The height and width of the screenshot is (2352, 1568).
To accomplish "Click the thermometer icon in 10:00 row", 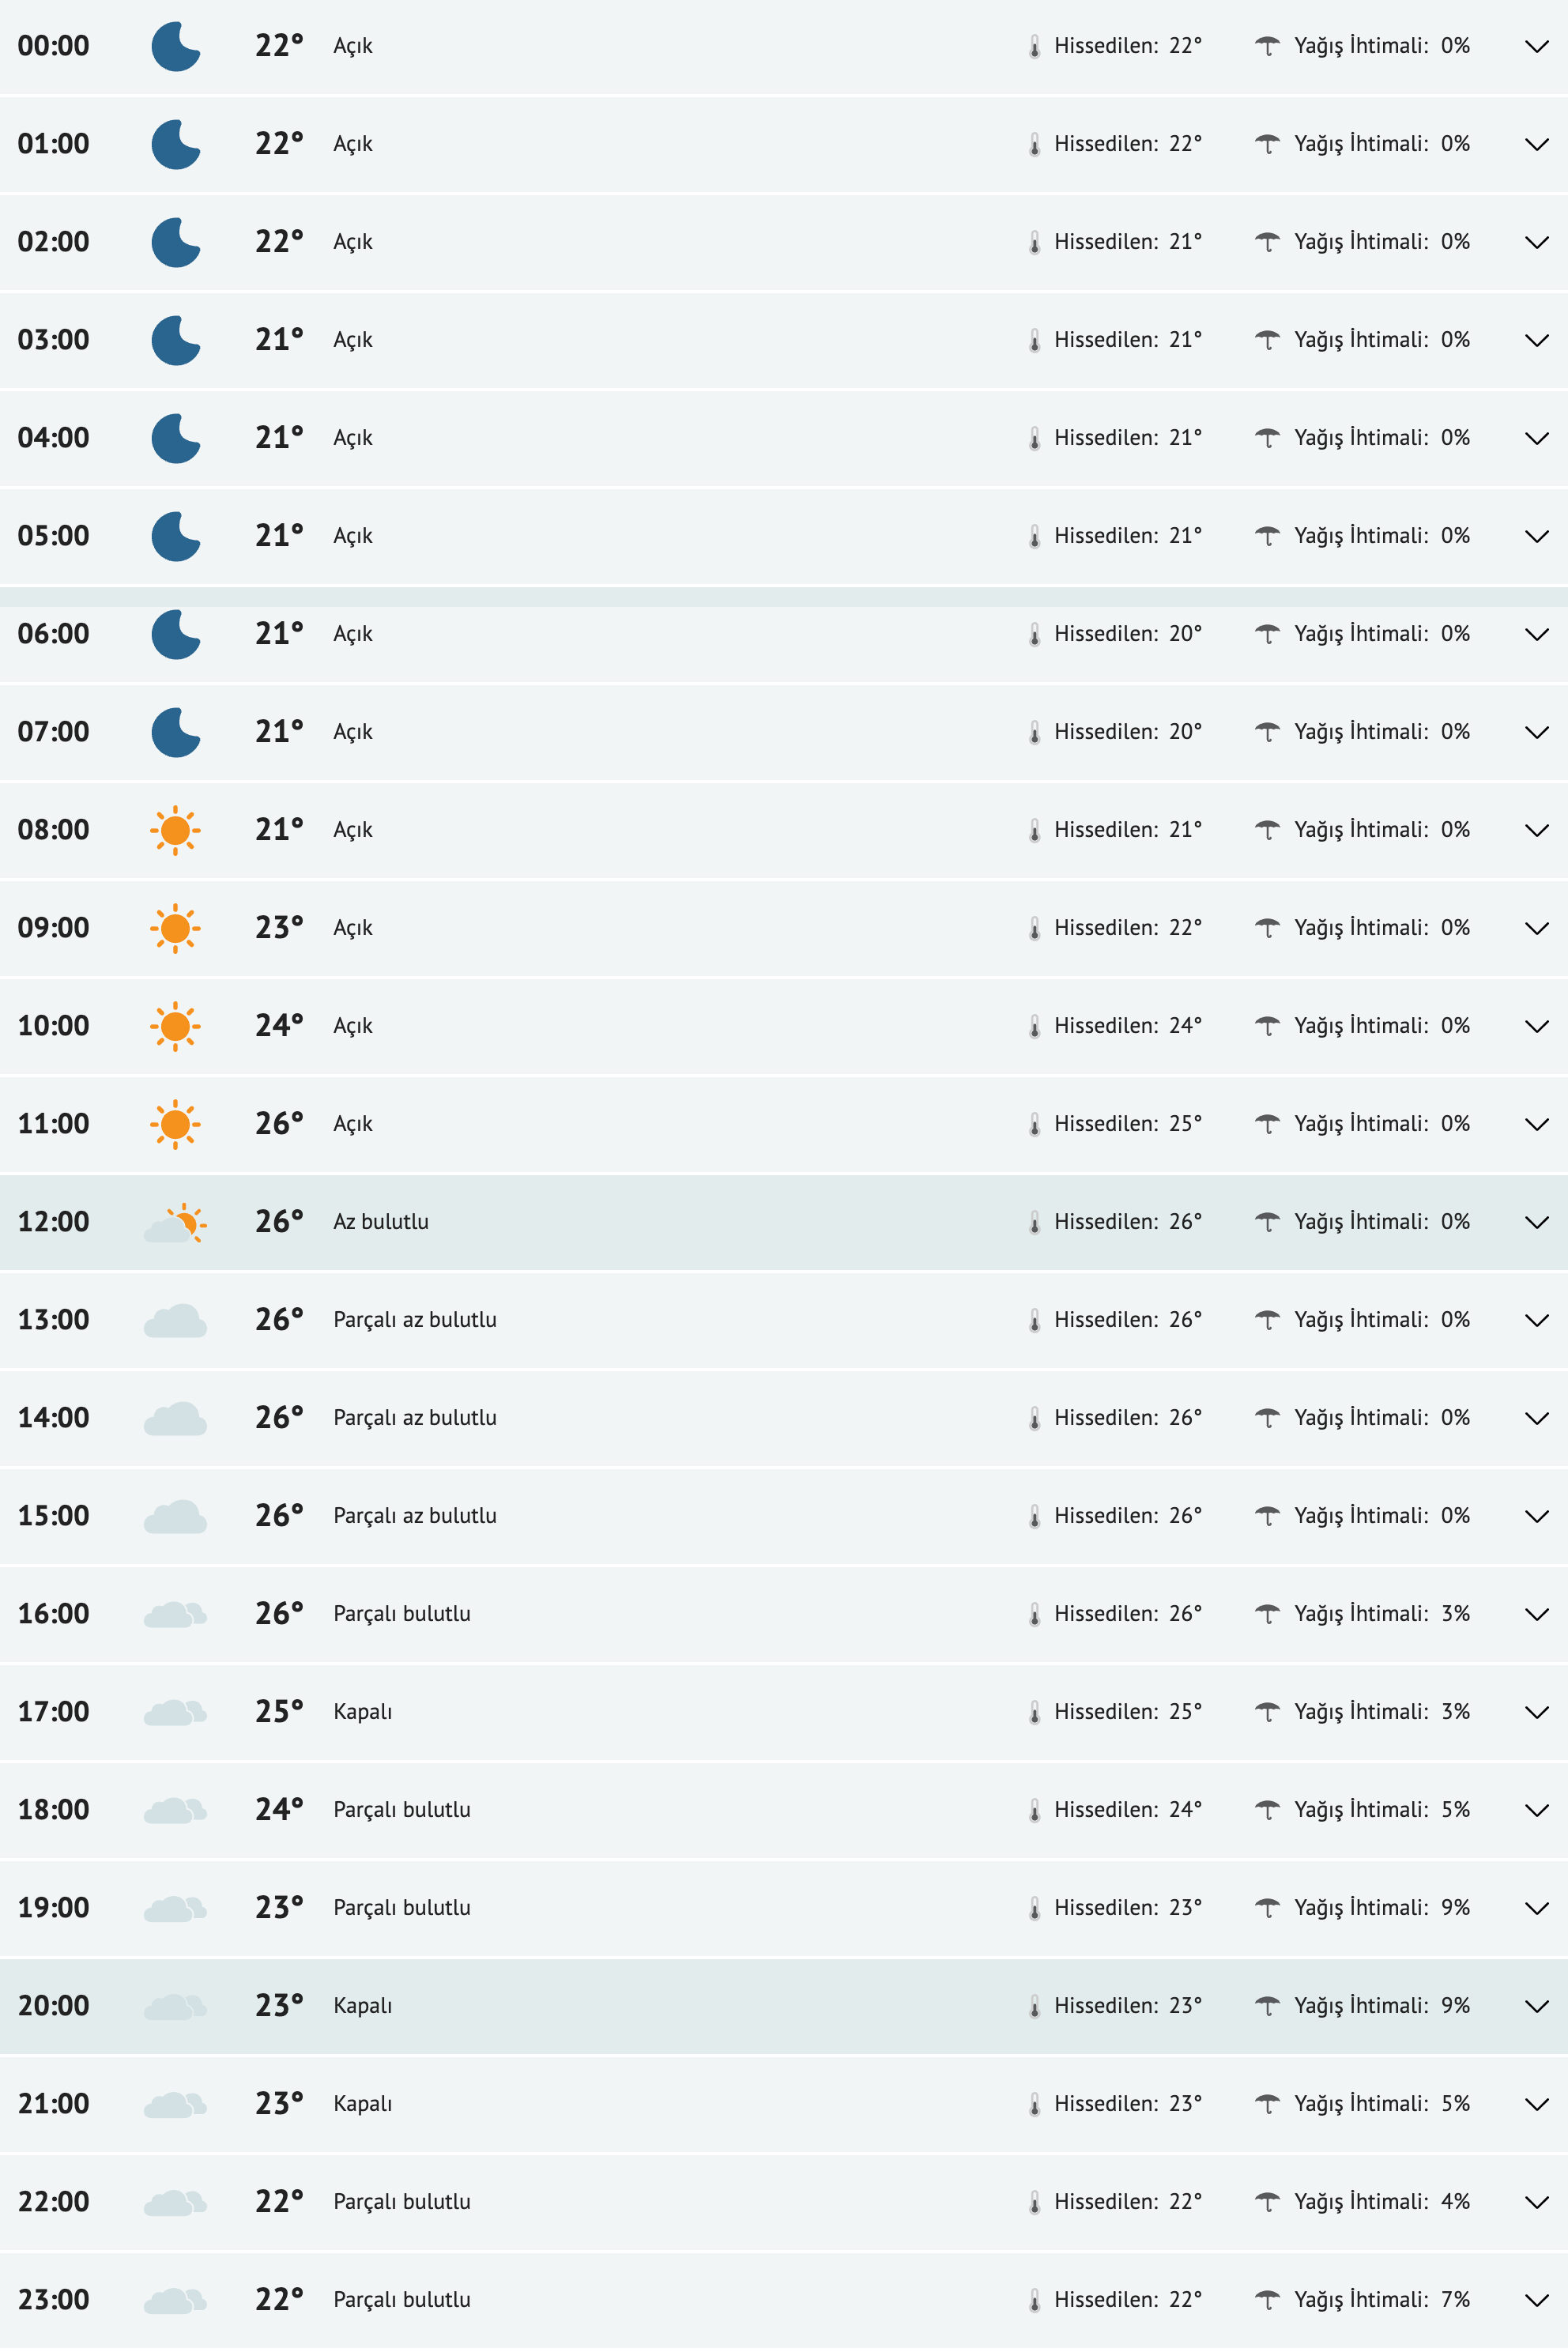I will (1034, 1027).
